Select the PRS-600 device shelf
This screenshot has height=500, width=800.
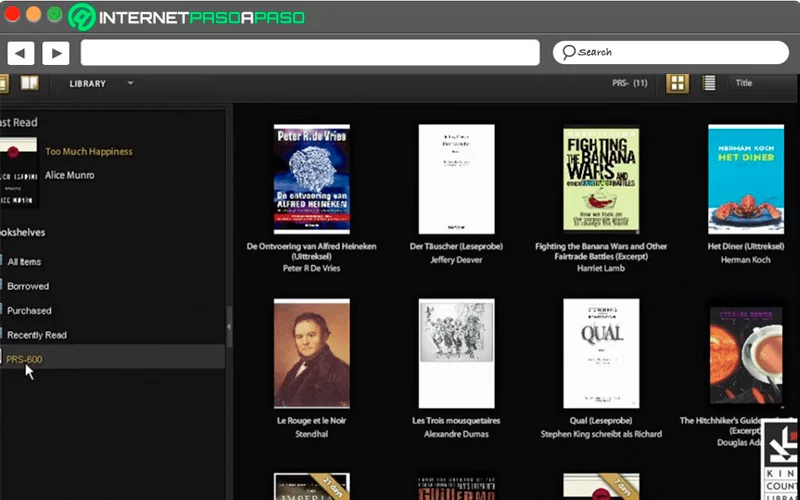[24, 359]
